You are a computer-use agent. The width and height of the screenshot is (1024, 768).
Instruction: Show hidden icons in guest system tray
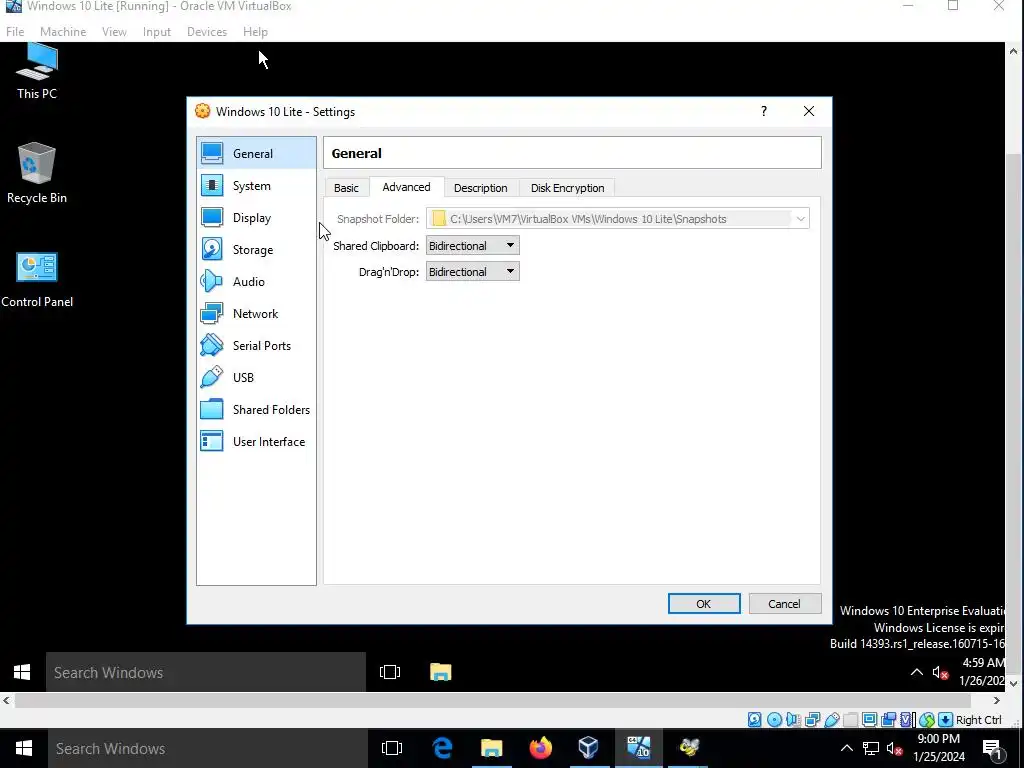(x=917, y=672)
